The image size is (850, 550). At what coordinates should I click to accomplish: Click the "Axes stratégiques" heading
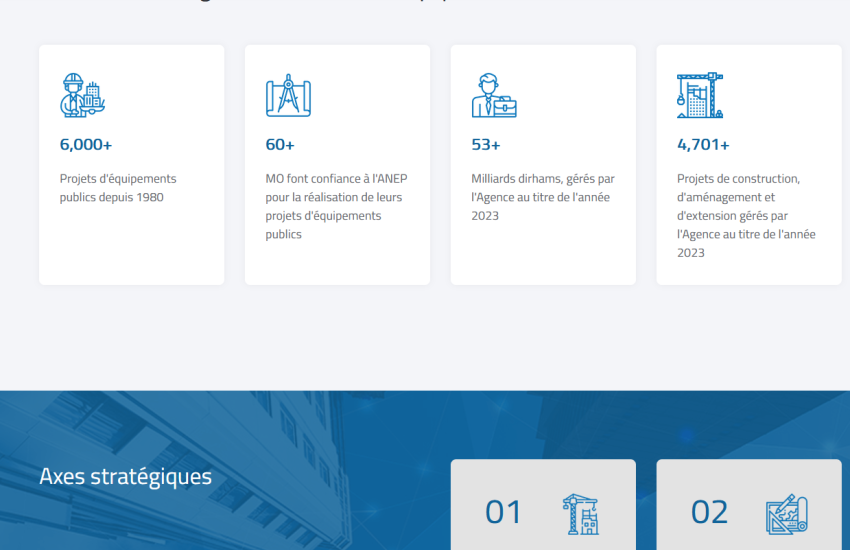coord(125,476)
